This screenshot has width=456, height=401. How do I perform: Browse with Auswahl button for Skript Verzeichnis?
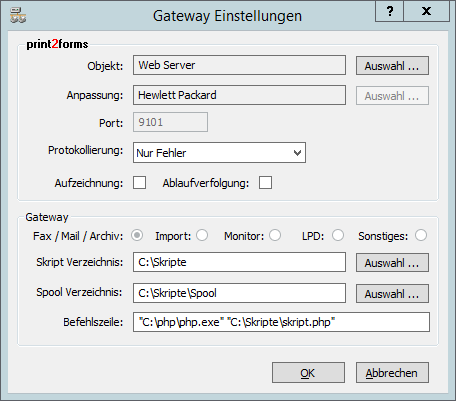pos(392,263)
